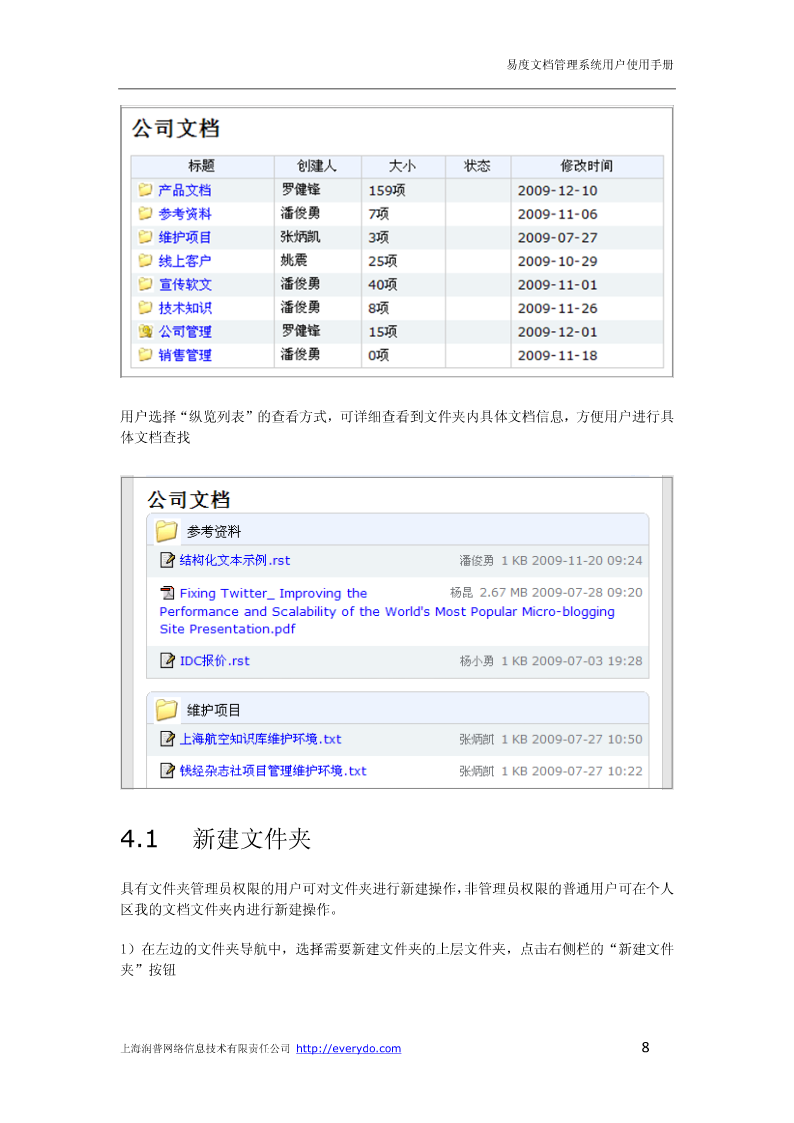Open the 线上客户 folder link
The height and width of the screenshot is (1123, 794).
(x=185, y=261)
